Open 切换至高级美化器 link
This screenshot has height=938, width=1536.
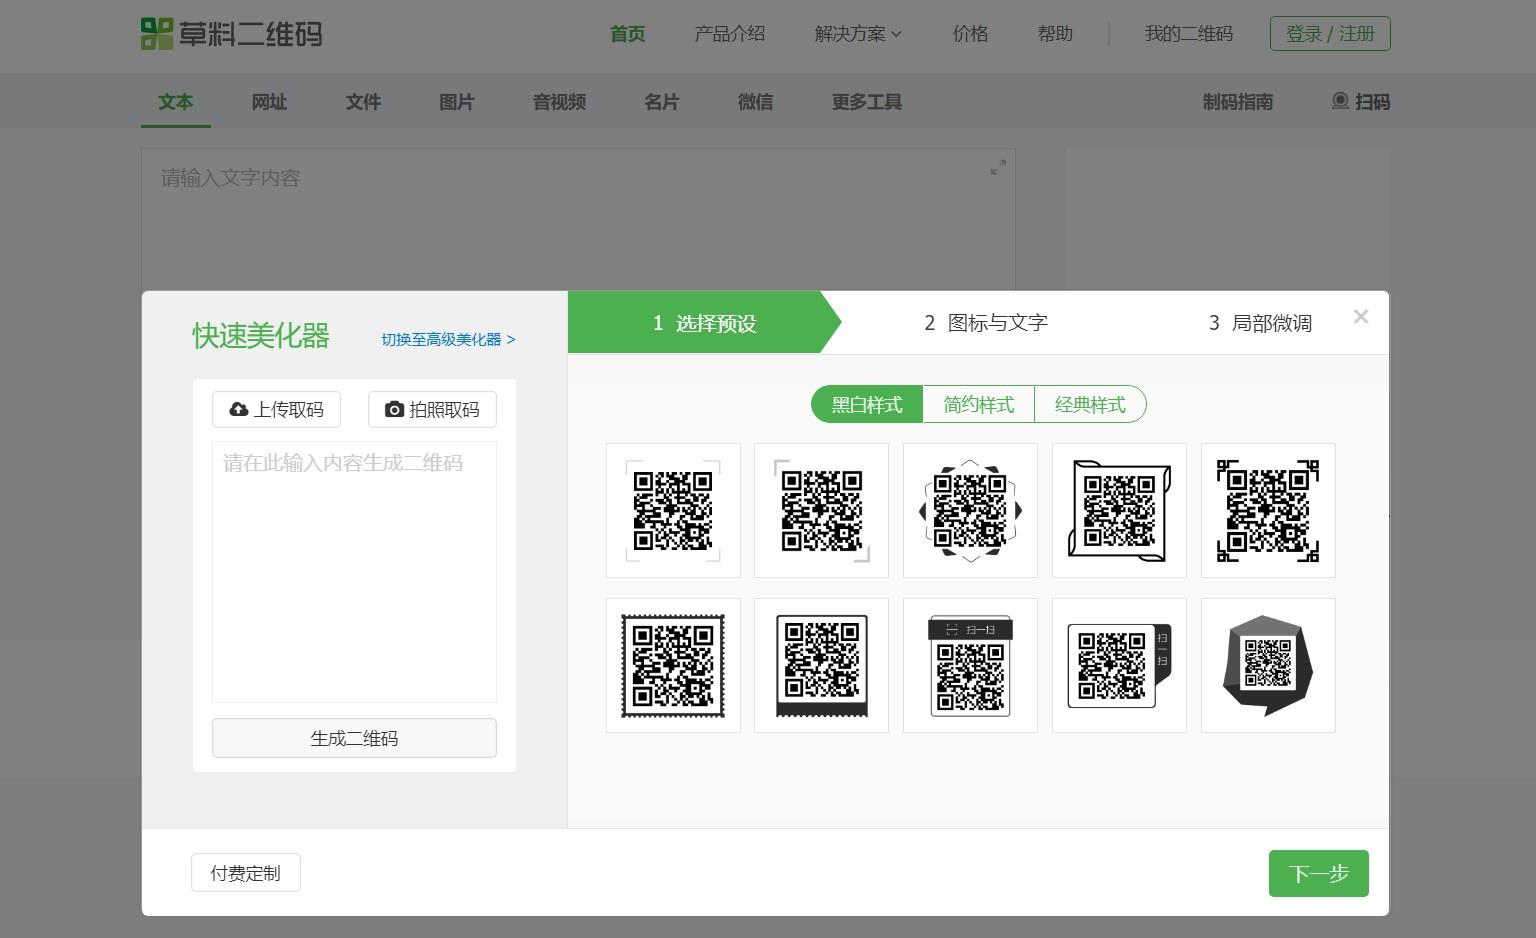[x=447, y=339]
